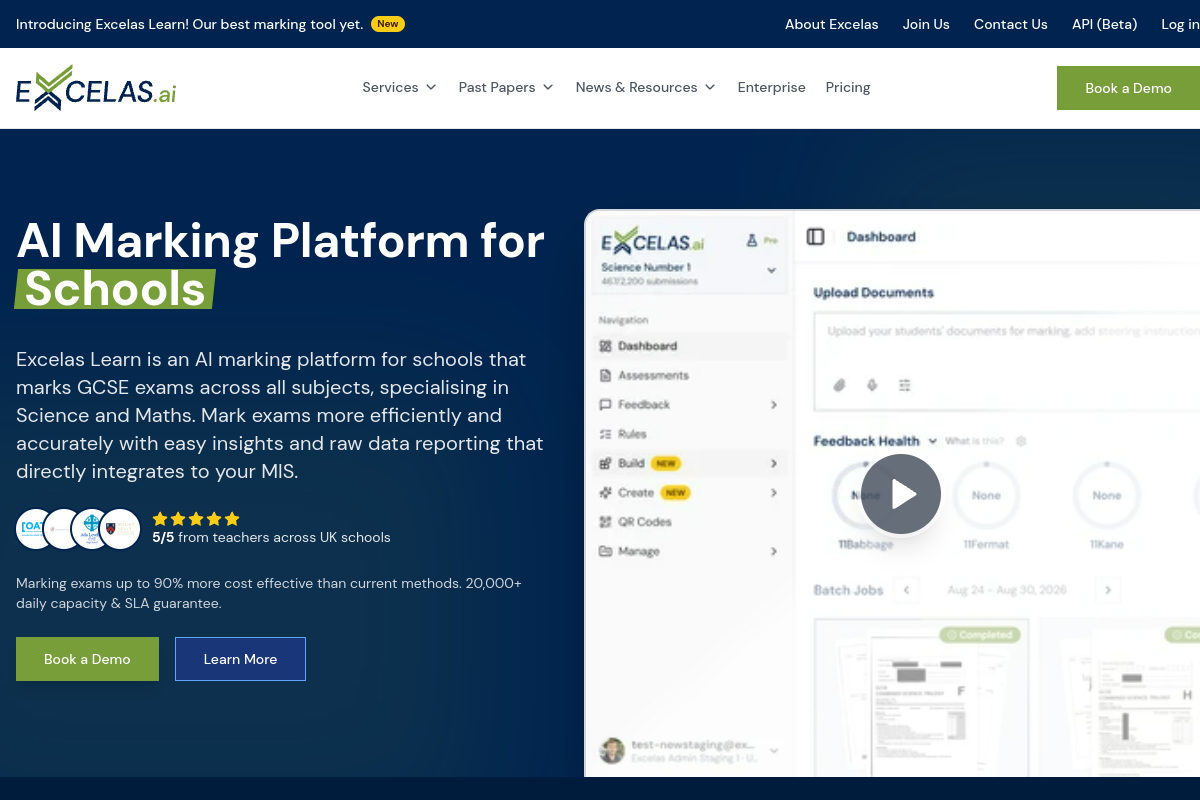Viewport: 1200px width, 800px height.
Task: Open the Contact Us link
Action: click(x=1011, y=24)
